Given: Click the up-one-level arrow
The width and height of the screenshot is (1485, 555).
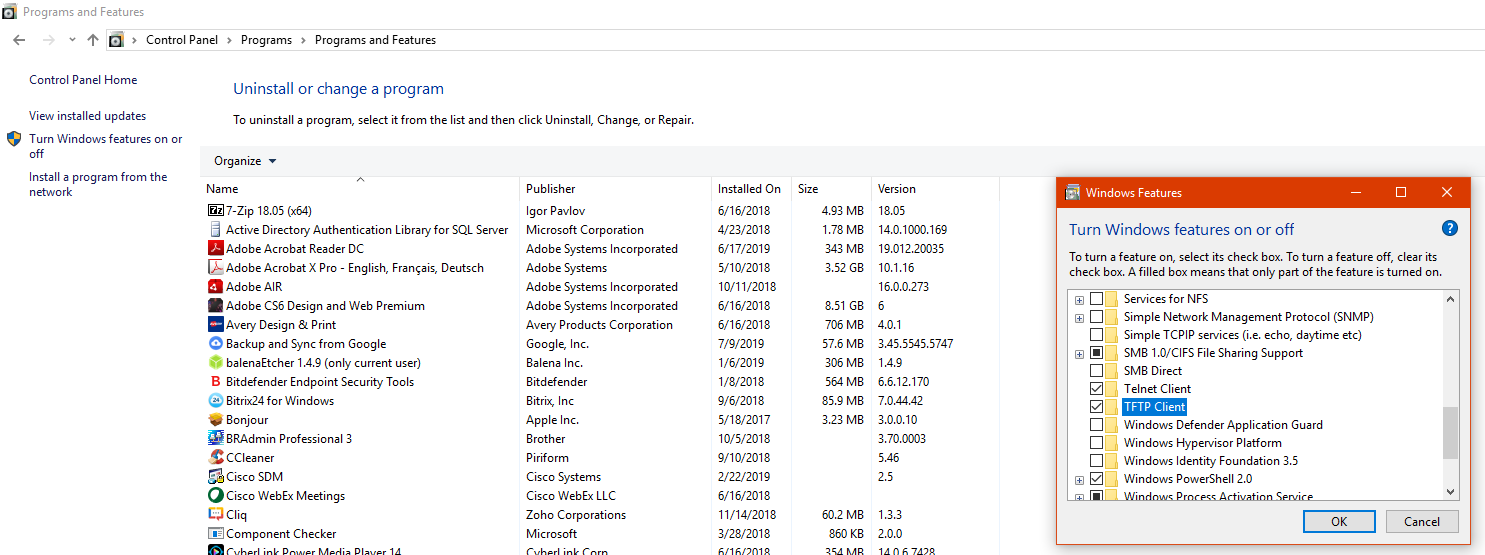Looking at the screenshot, I should 93,40.
